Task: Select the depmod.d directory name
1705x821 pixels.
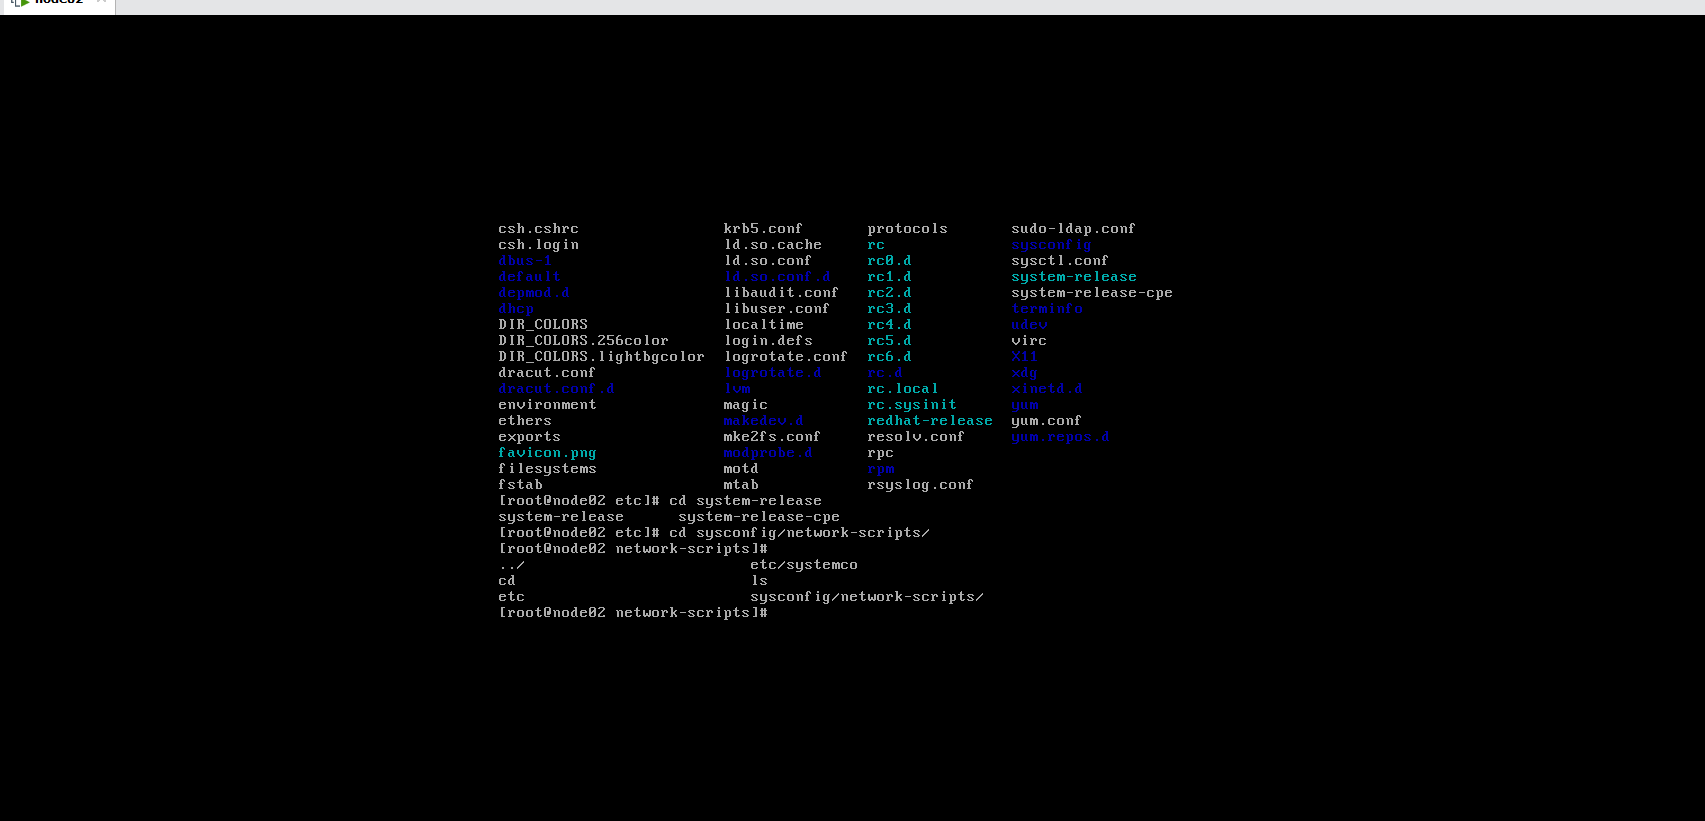Action: (534, 293)
